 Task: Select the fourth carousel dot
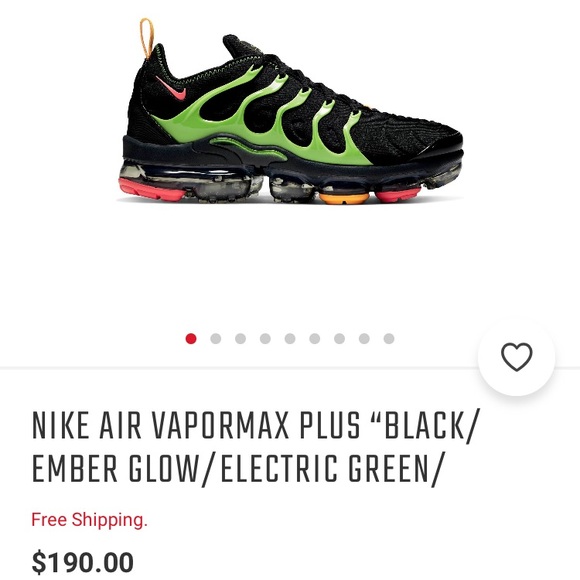point(265,338)
